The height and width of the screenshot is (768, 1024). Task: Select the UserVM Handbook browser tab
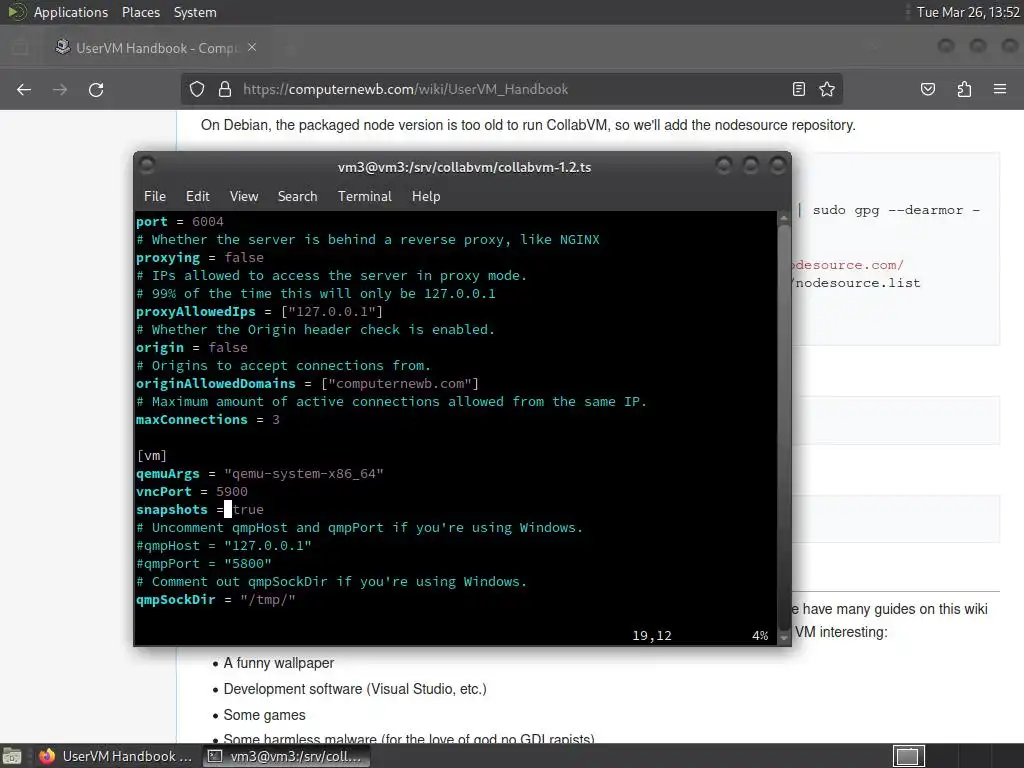[157, 48]
